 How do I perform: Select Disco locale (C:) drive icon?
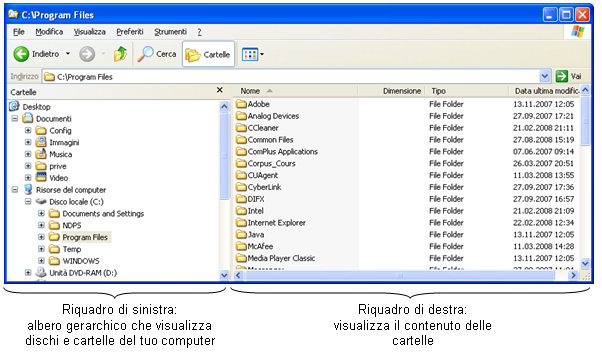[41, 201]
